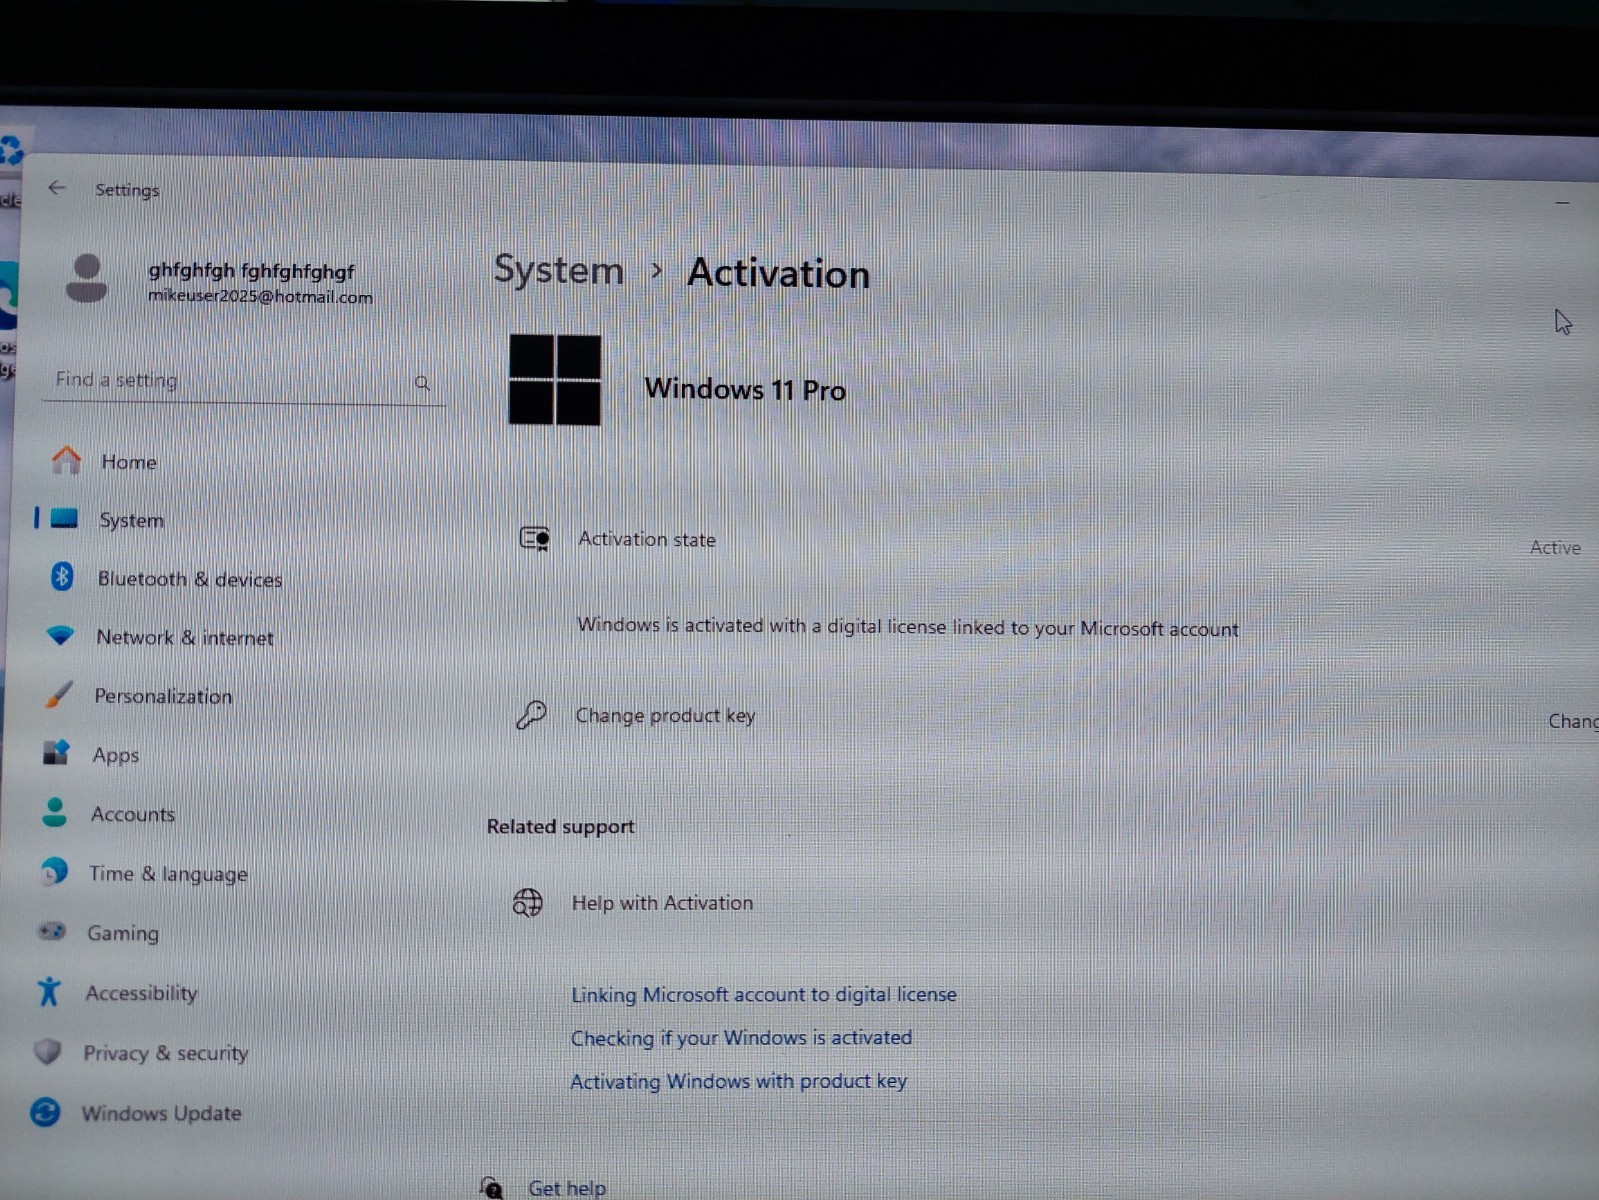1599x1200 pixels.
Task: Select the Gaming controller icon
Action: pos(51,931)
